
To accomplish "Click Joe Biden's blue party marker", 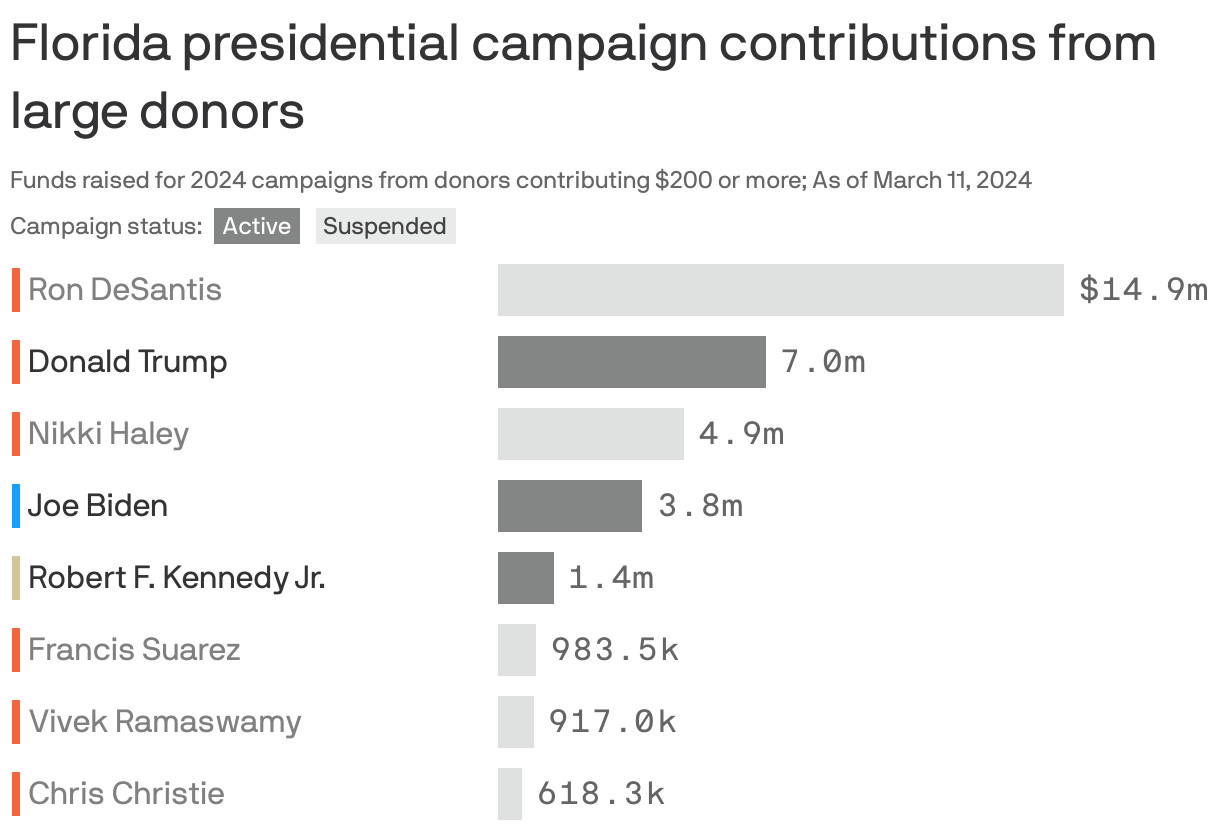I will coord(15,505).
